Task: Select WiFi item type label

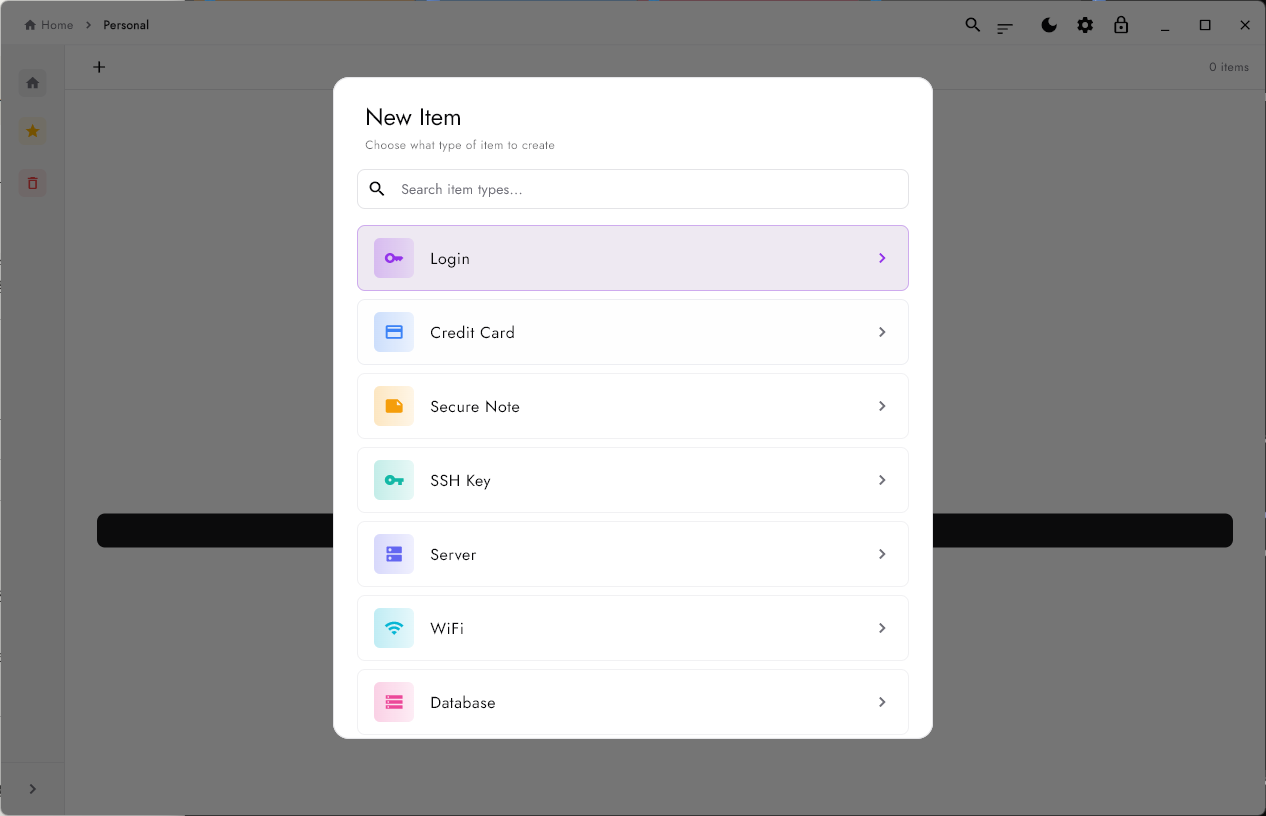Action: (x=447, y=629)
